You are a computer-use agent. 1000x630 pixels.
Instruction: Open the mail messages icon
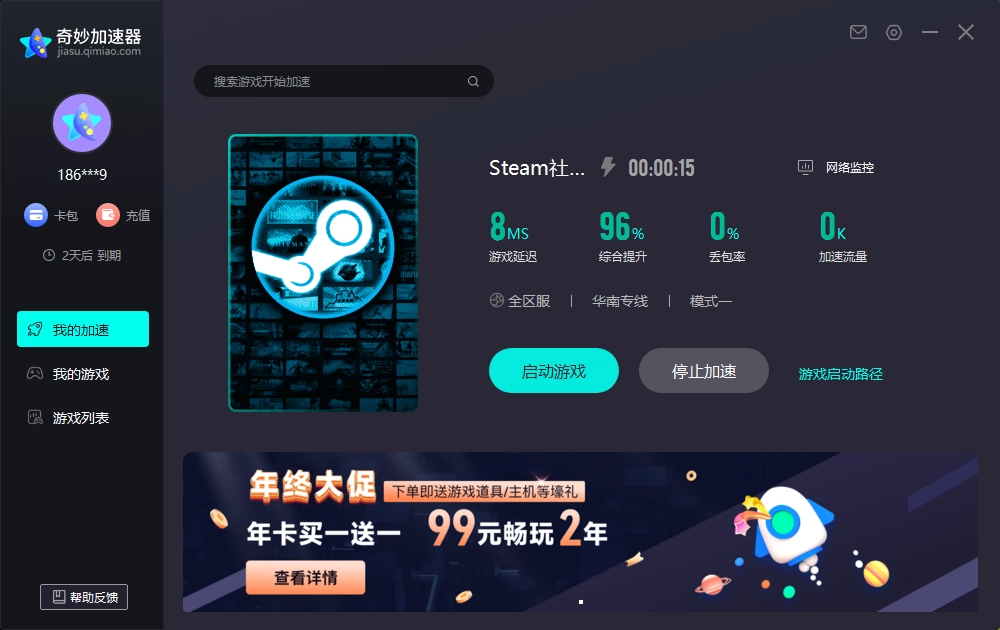coord(858,32)
